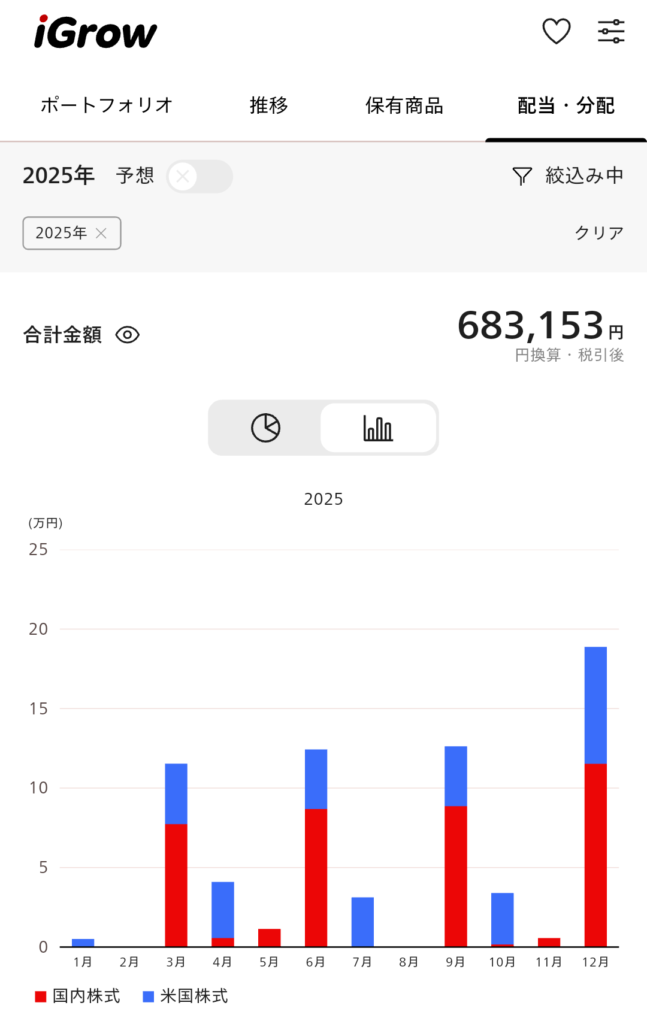The width and height of the screenshot is (647, 1024).
Task: Toggle 国内株式 red legend swatch
Action: point(41,996)
